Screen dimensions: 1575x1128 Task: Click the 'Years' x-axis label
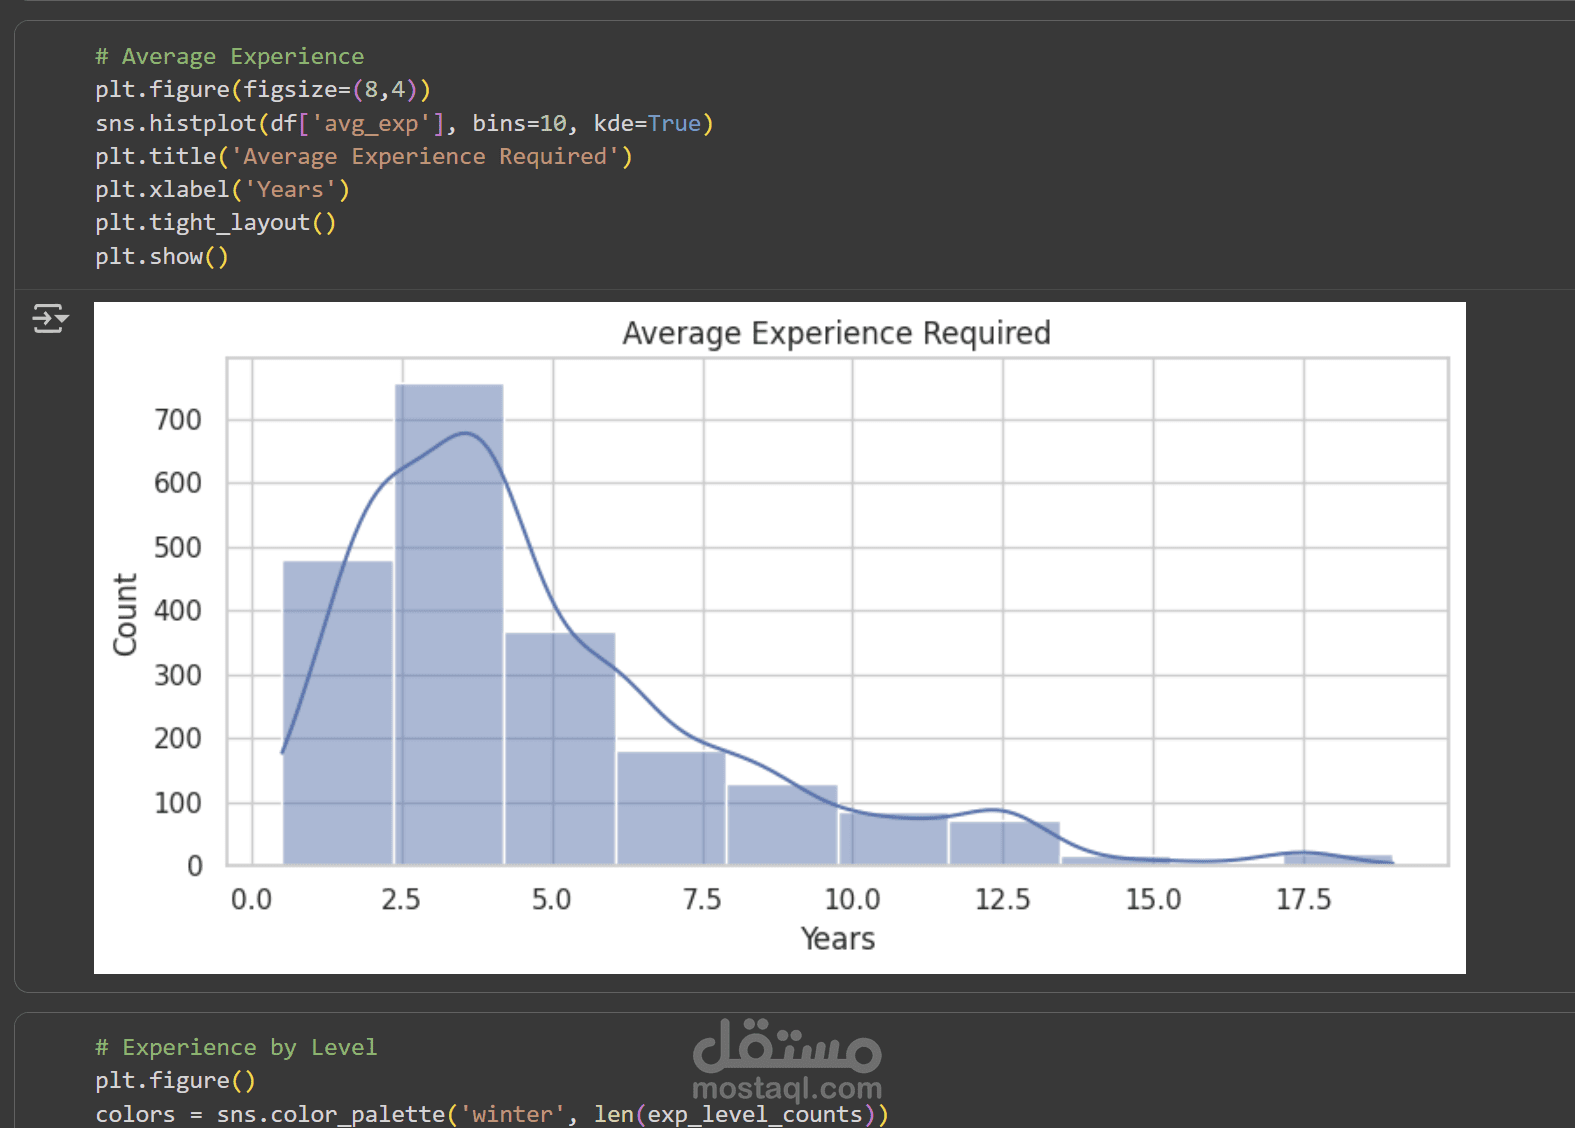pyautogui.click(x=837, y=939)
